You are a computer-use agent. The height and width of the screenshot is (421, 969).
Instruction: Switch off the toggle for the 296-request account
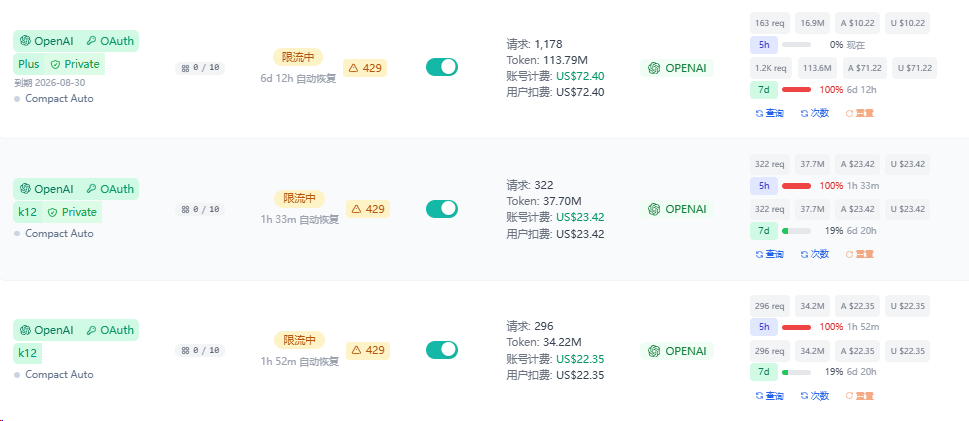point(442,349)
